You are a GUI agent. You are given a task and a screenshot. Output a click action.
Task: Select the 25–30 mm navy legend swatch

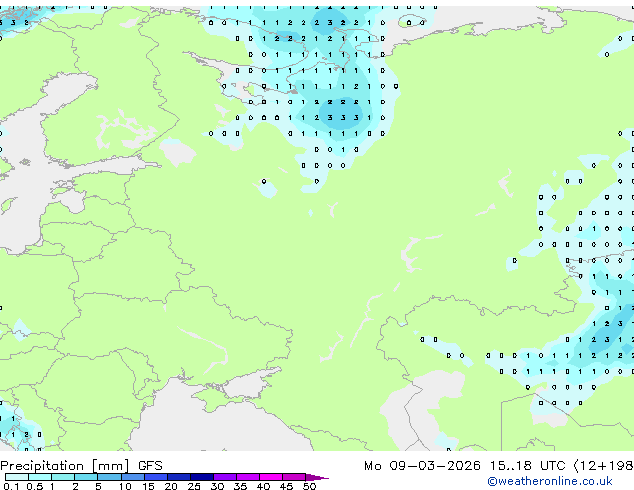201,477
